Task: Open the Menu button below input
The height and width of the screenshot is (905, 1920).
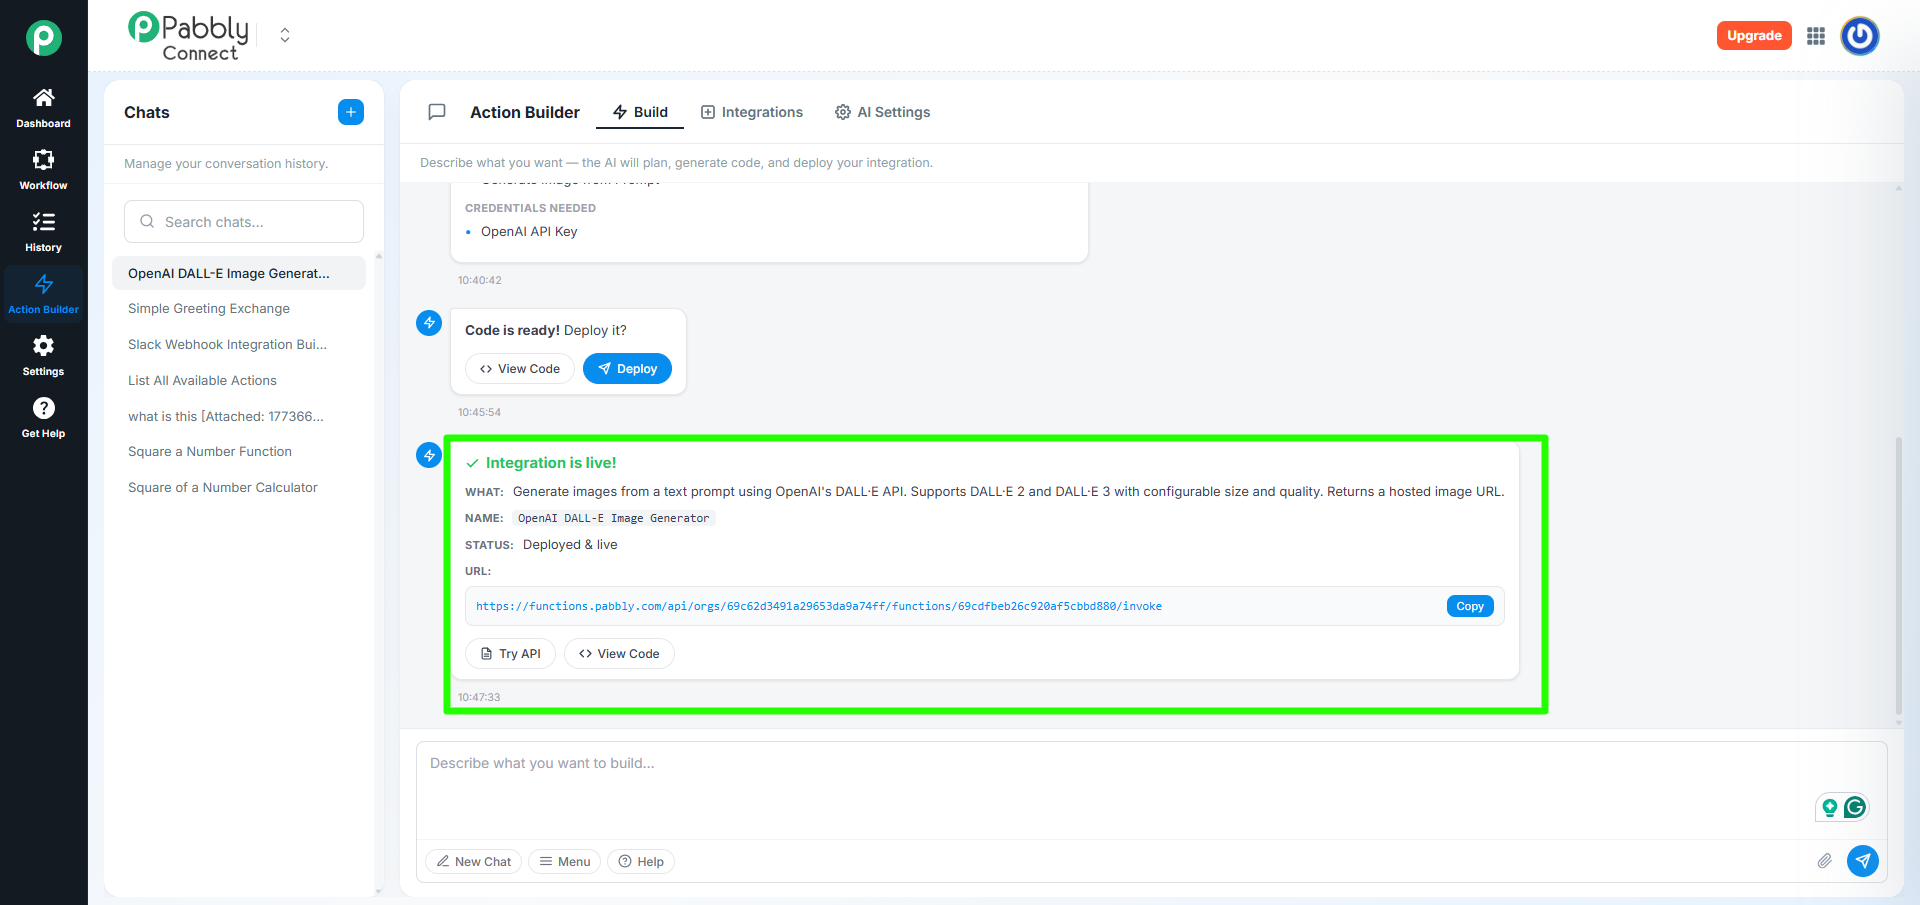Action: click(565, 862)
